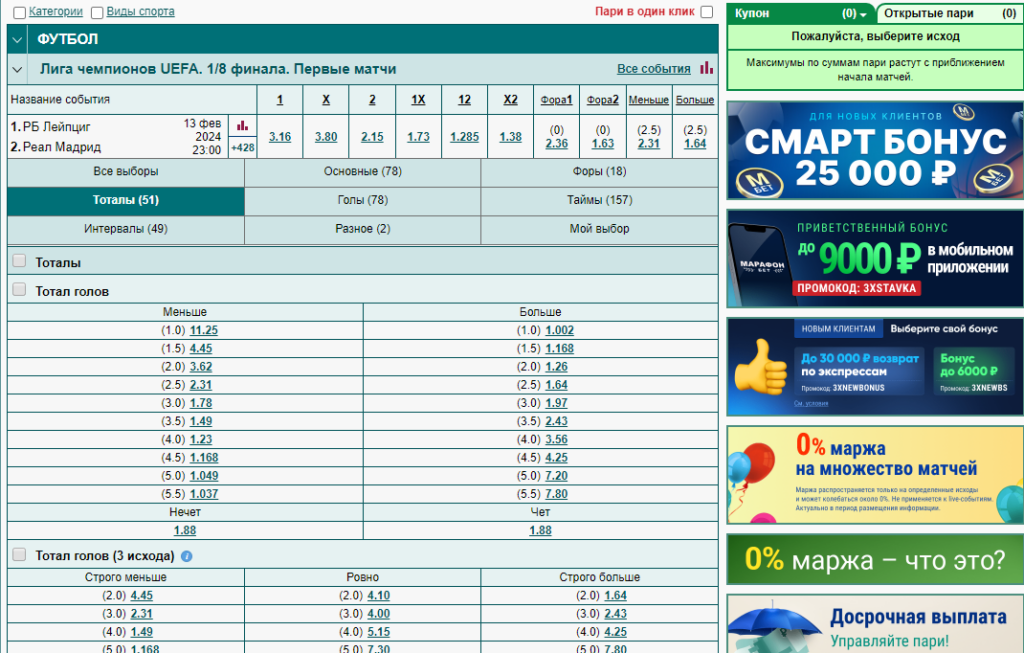Select Меньше (1.5) odds 4.45
Screen dimensions: 1024x653
coord(201,349)
